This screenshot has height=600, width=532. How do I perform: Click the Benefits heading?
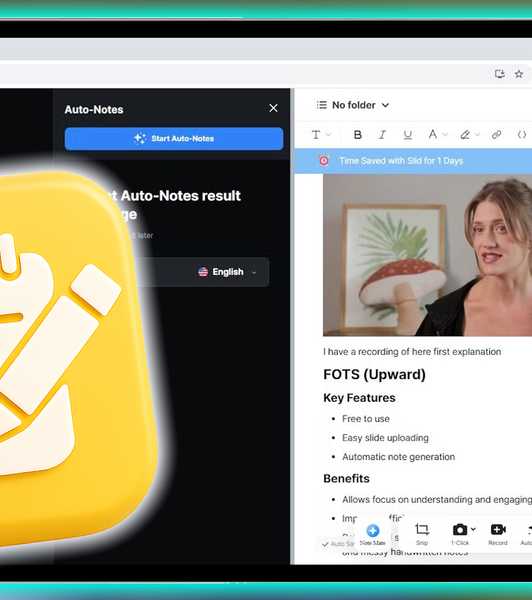click(346, 479)
